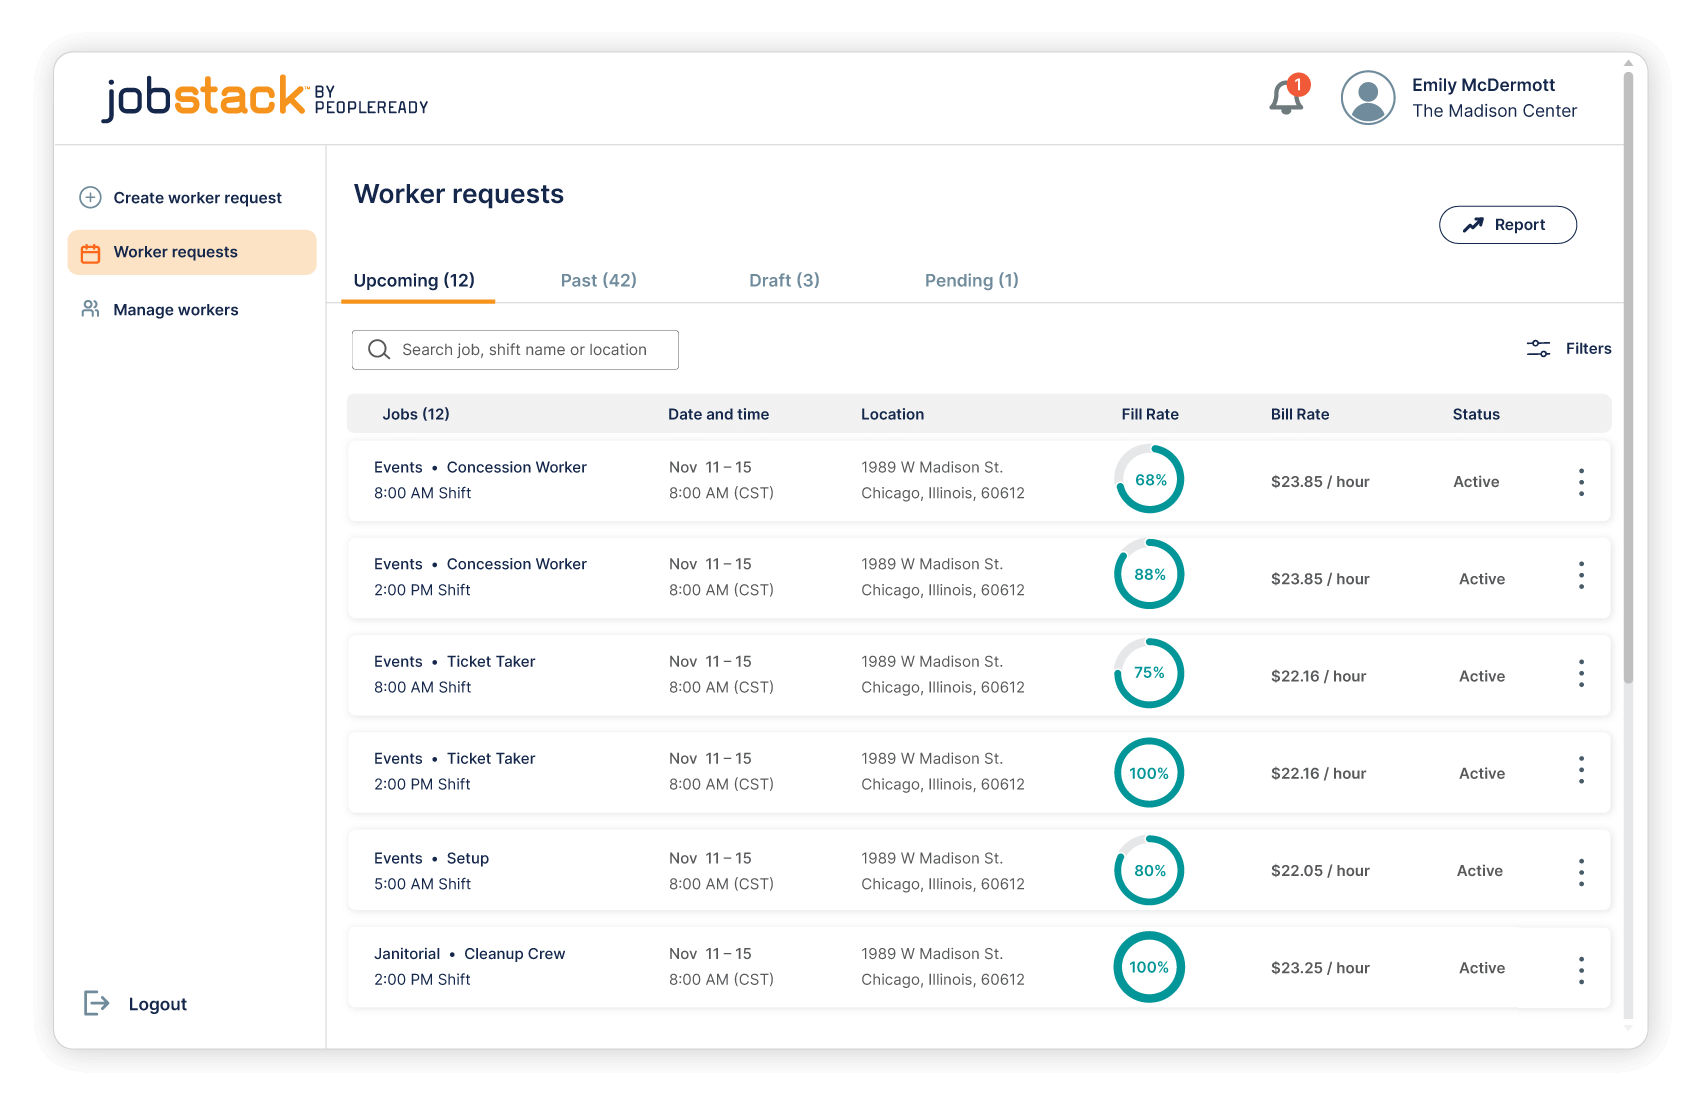Click the Jobs (12) column header
The image size is (1701, 1101).
[x=416, y=414]
